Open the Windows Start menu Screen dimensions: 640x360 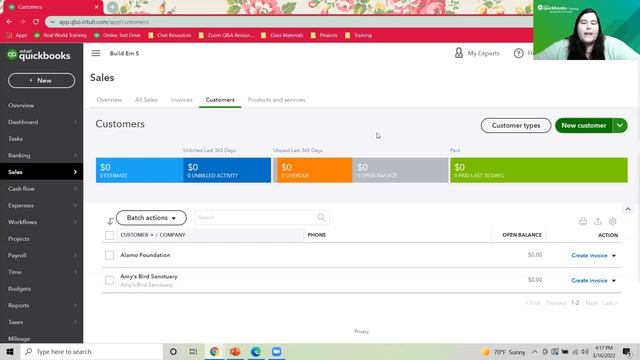(10, 351)
